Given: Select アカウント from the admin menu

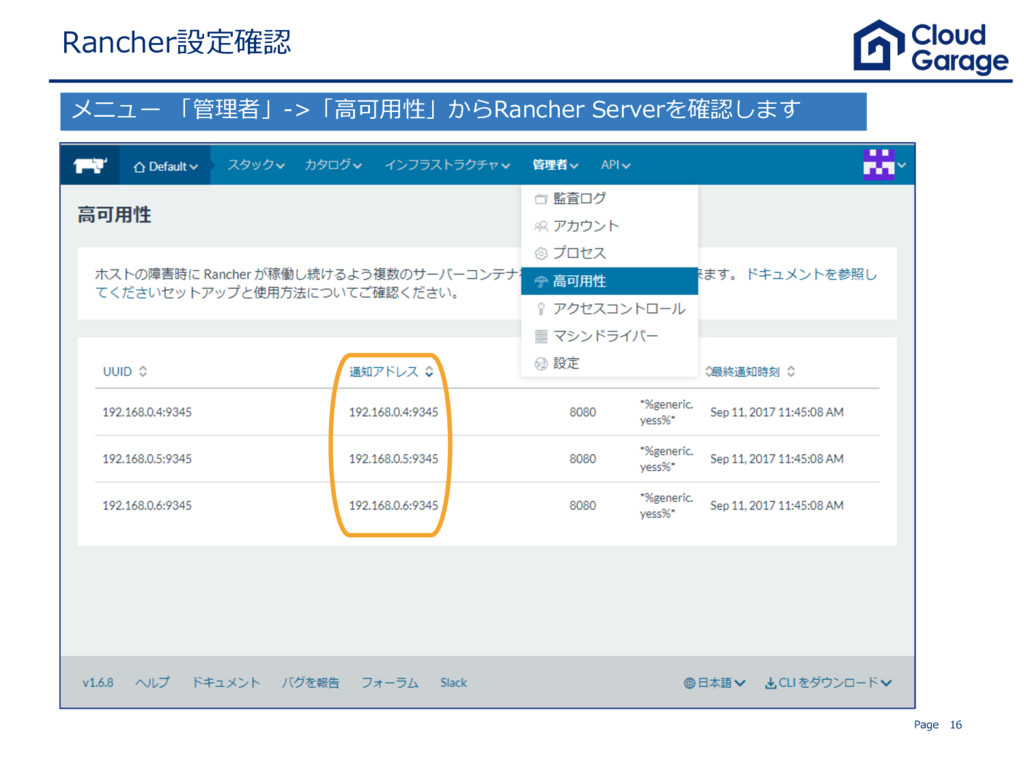Looking at the screenshot, I should coord(609,226).
